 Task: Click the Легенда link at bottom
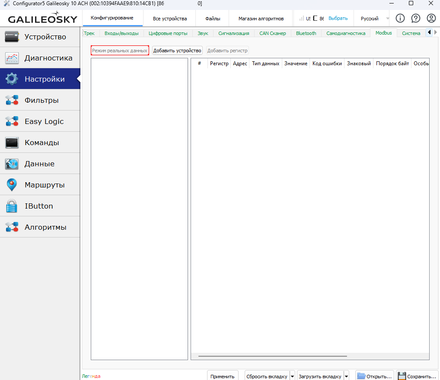91,376
